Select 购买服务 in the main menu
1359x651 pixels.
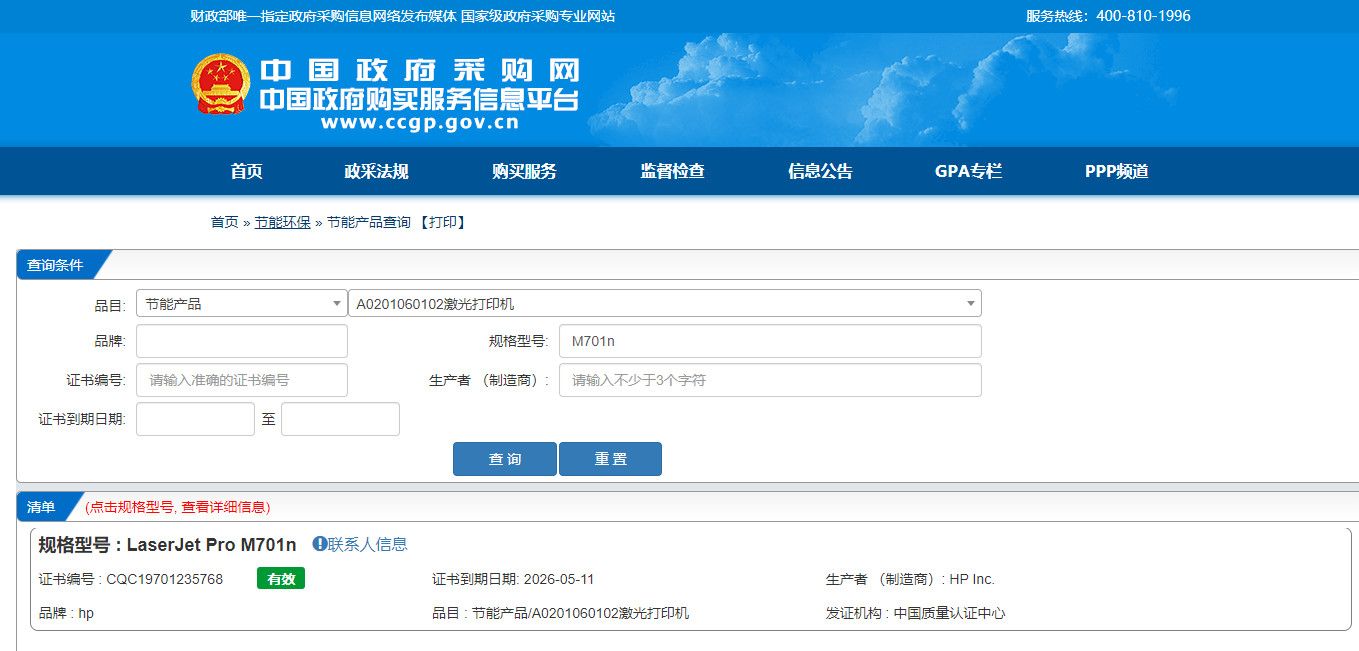click(x=524, y=171)
